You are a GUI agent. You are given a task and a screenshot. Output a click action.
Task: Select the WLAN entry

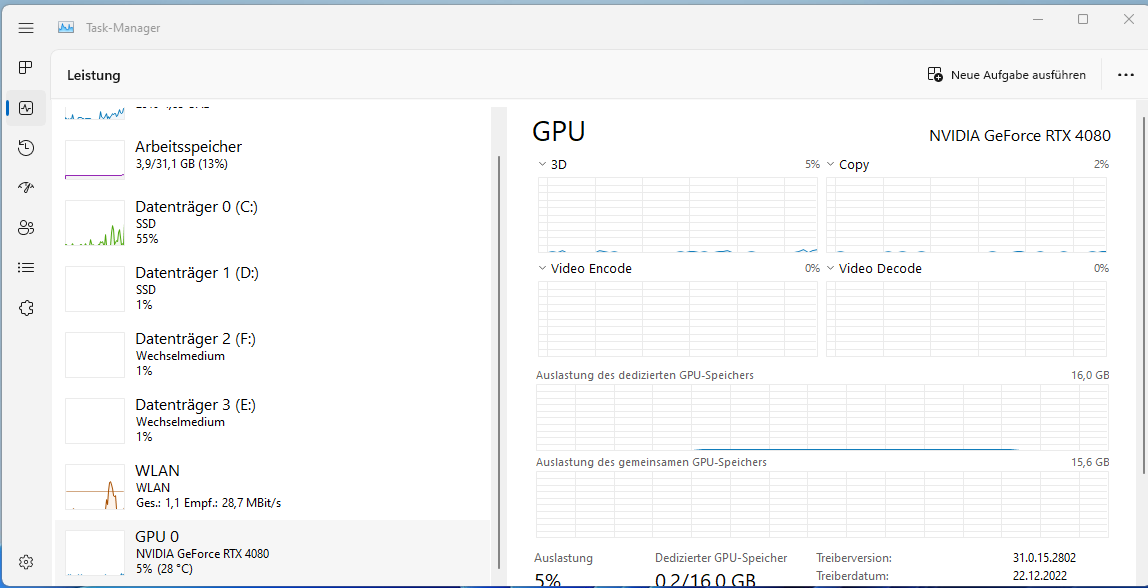272,486
